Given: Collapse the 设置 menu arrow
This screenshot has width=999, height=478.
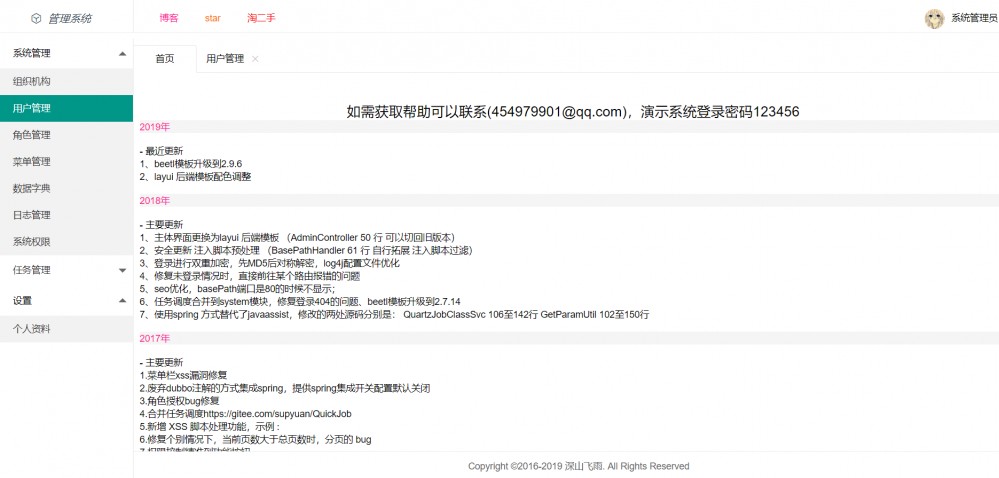Looking at the screenshot, I should pyautogui.click(x=122, y=300).
